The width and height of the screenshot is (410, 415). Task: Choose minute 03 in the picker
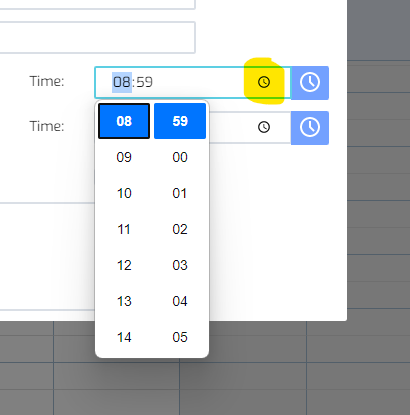tap(180, 265)
